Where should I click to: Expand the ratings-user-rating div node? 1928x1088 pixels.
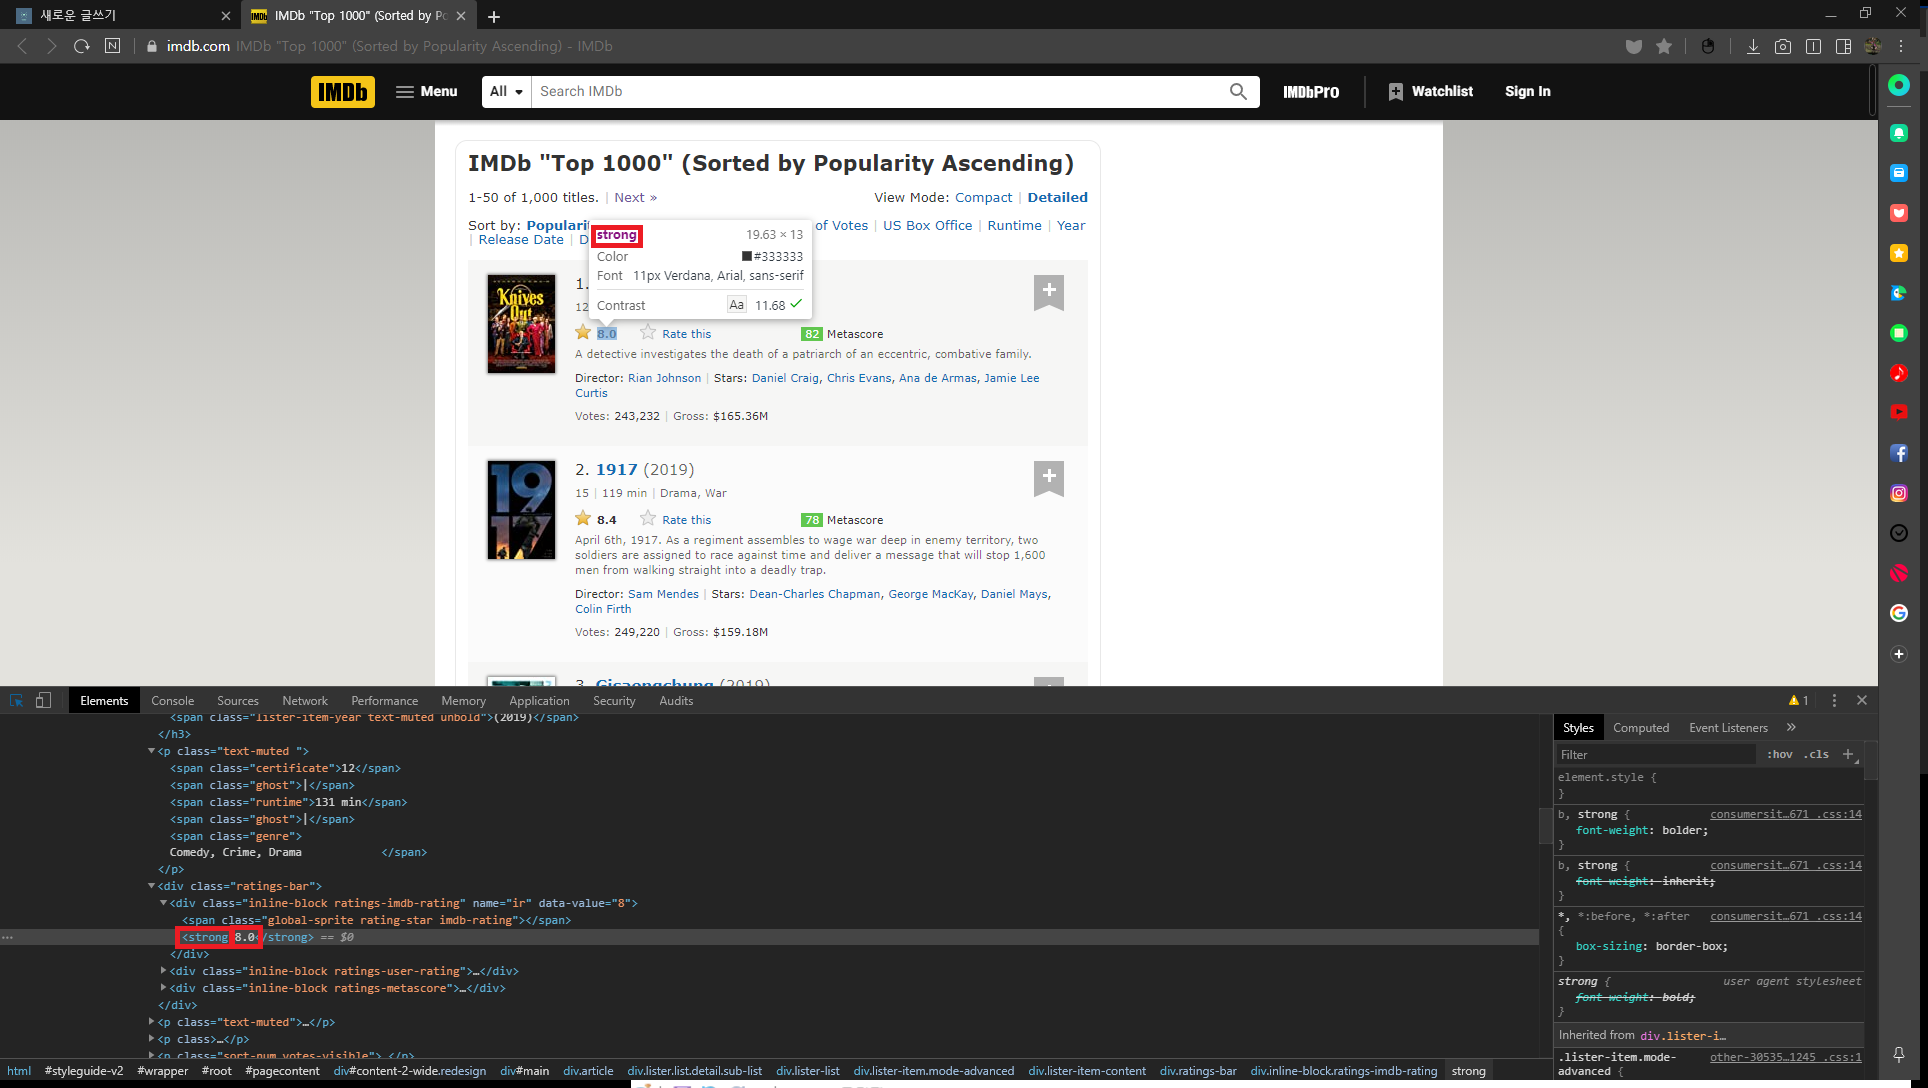[163, 971]
